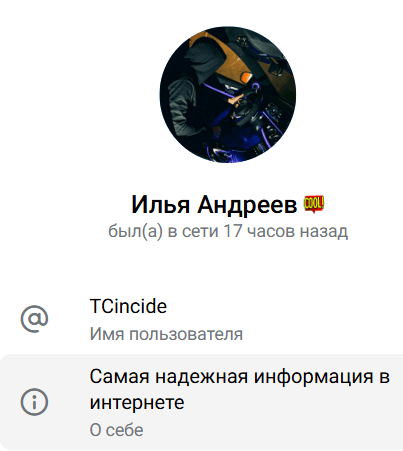This screenshot has height=451, width=403.
Task: Select the username row with @ icon
Action: (x=201, y=320)
